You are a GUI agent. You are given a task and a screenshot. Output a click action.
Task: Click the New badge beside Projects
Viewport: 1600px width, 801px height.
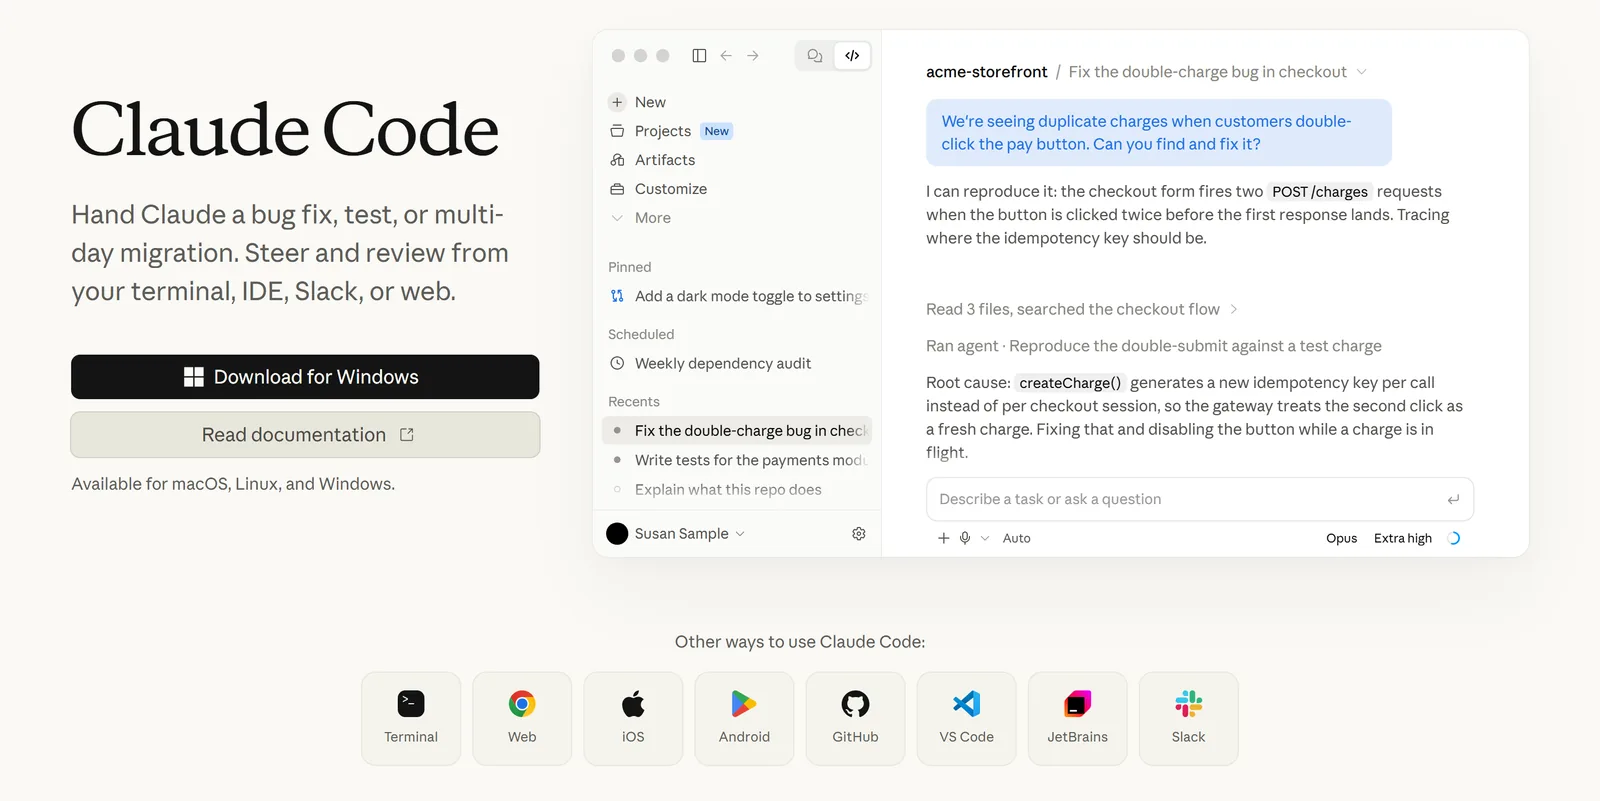[x=717, y=131]
